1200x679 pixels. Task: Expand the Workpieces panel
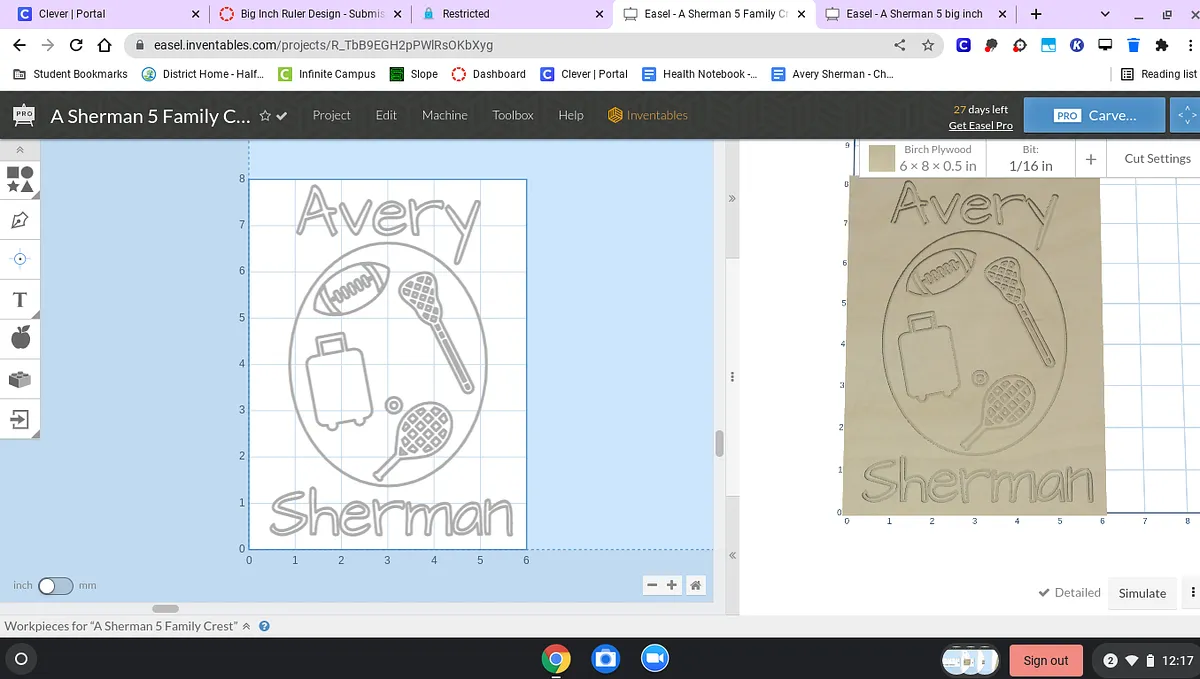(247, 626)
